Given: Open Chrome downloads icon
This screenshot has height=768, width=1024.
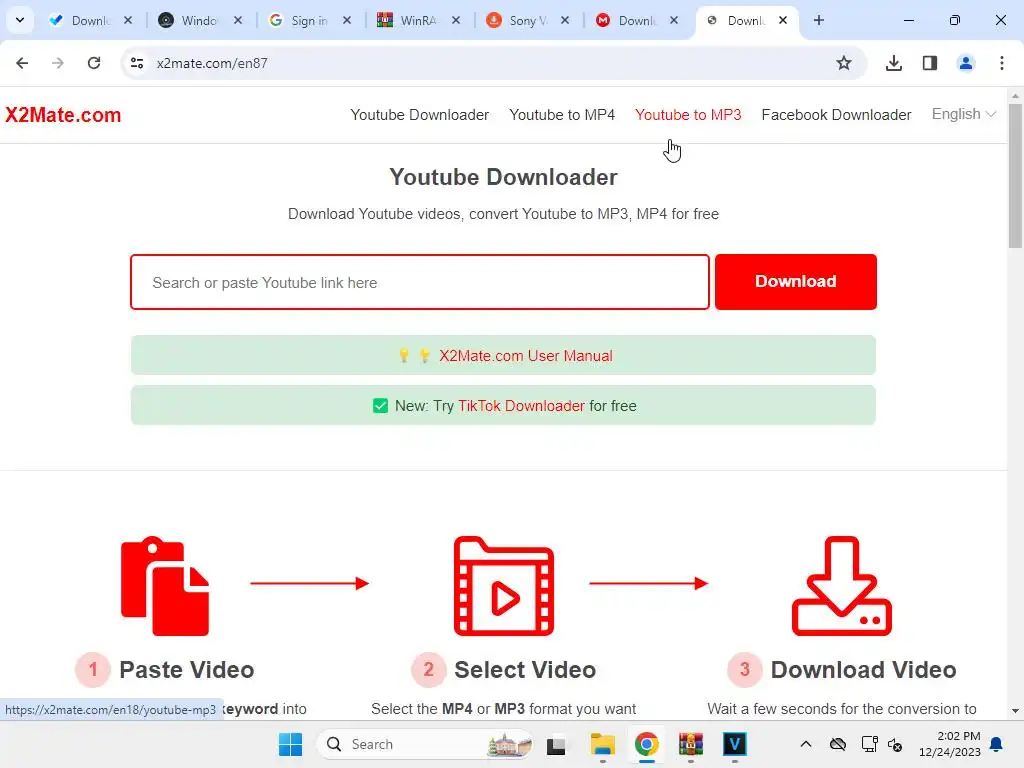Looking at the screenshot, I should click(x=894, y=63).
